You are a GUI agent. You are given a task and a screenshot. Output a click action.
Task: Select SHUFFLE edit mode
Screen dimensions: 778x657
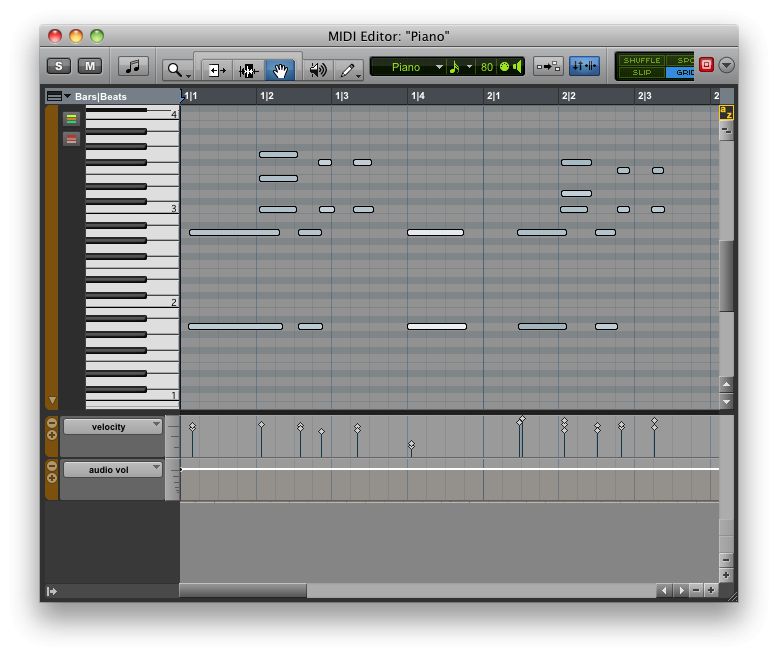pos(641,61)
